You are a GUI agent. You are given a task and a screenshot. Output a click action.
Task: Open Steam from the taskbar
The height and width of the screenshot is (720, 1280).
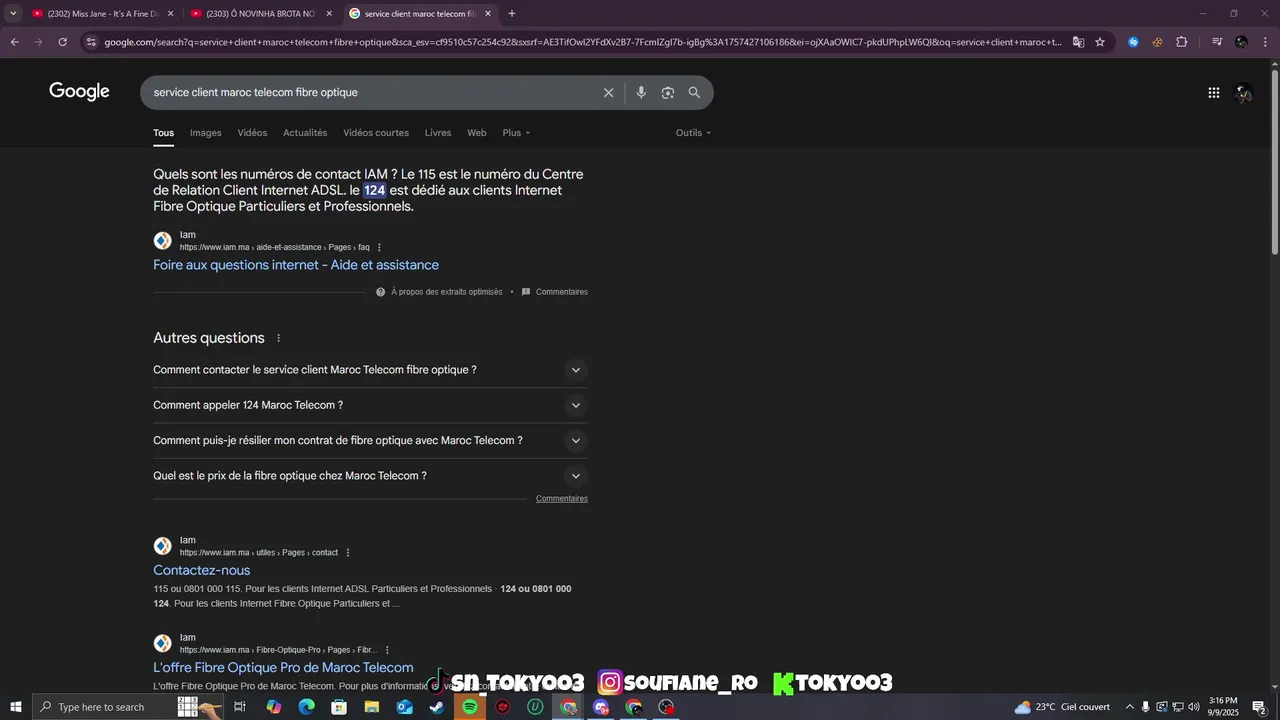[437, 707]
